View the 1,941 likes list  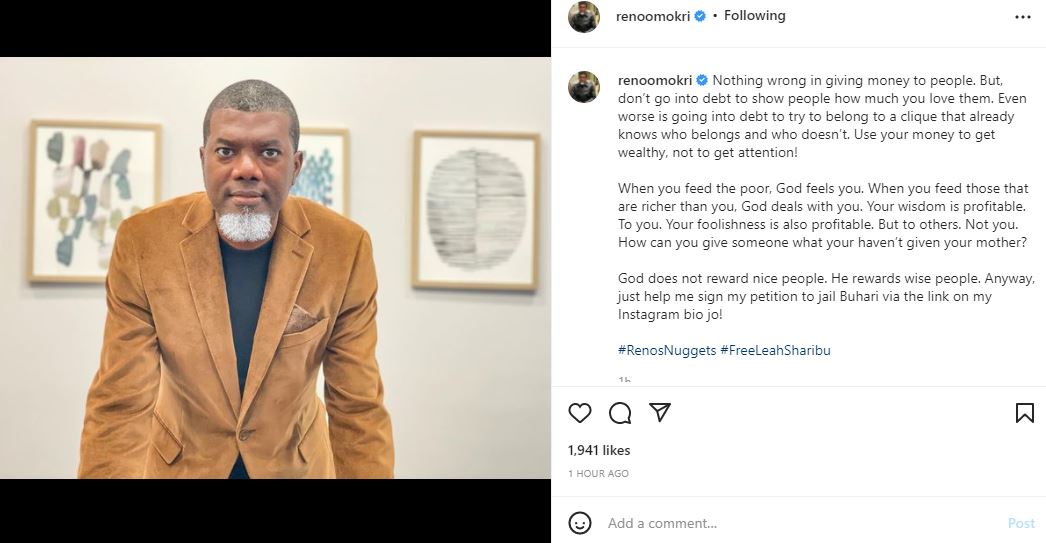coord(599,451)
